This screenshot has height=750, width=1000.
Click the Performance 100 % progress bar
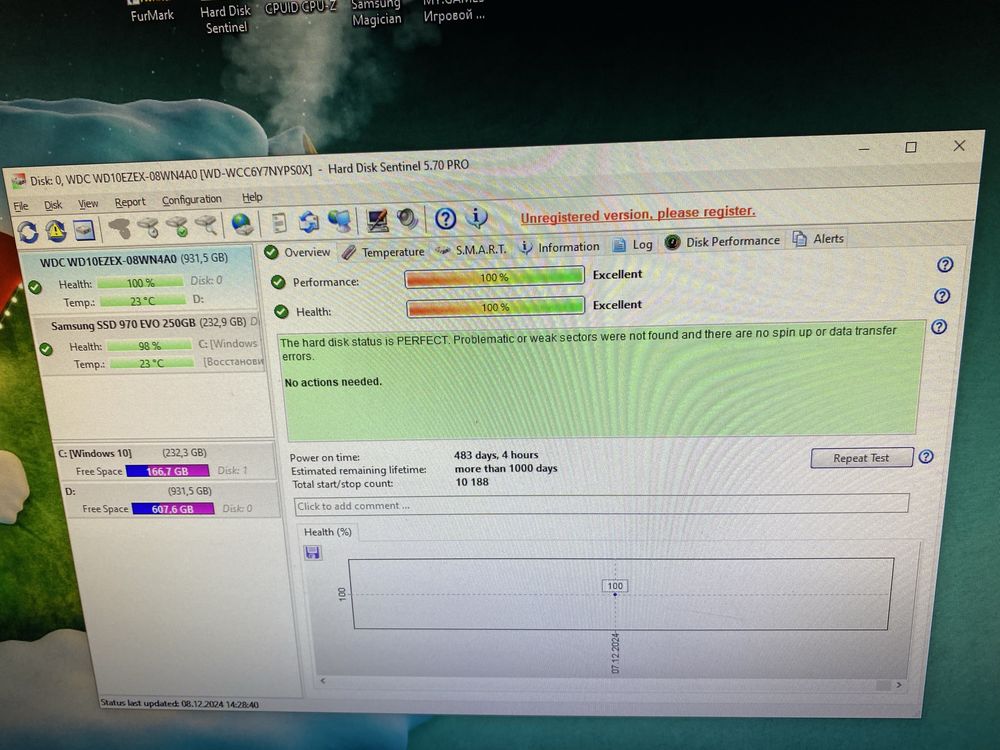pos(494,277)
